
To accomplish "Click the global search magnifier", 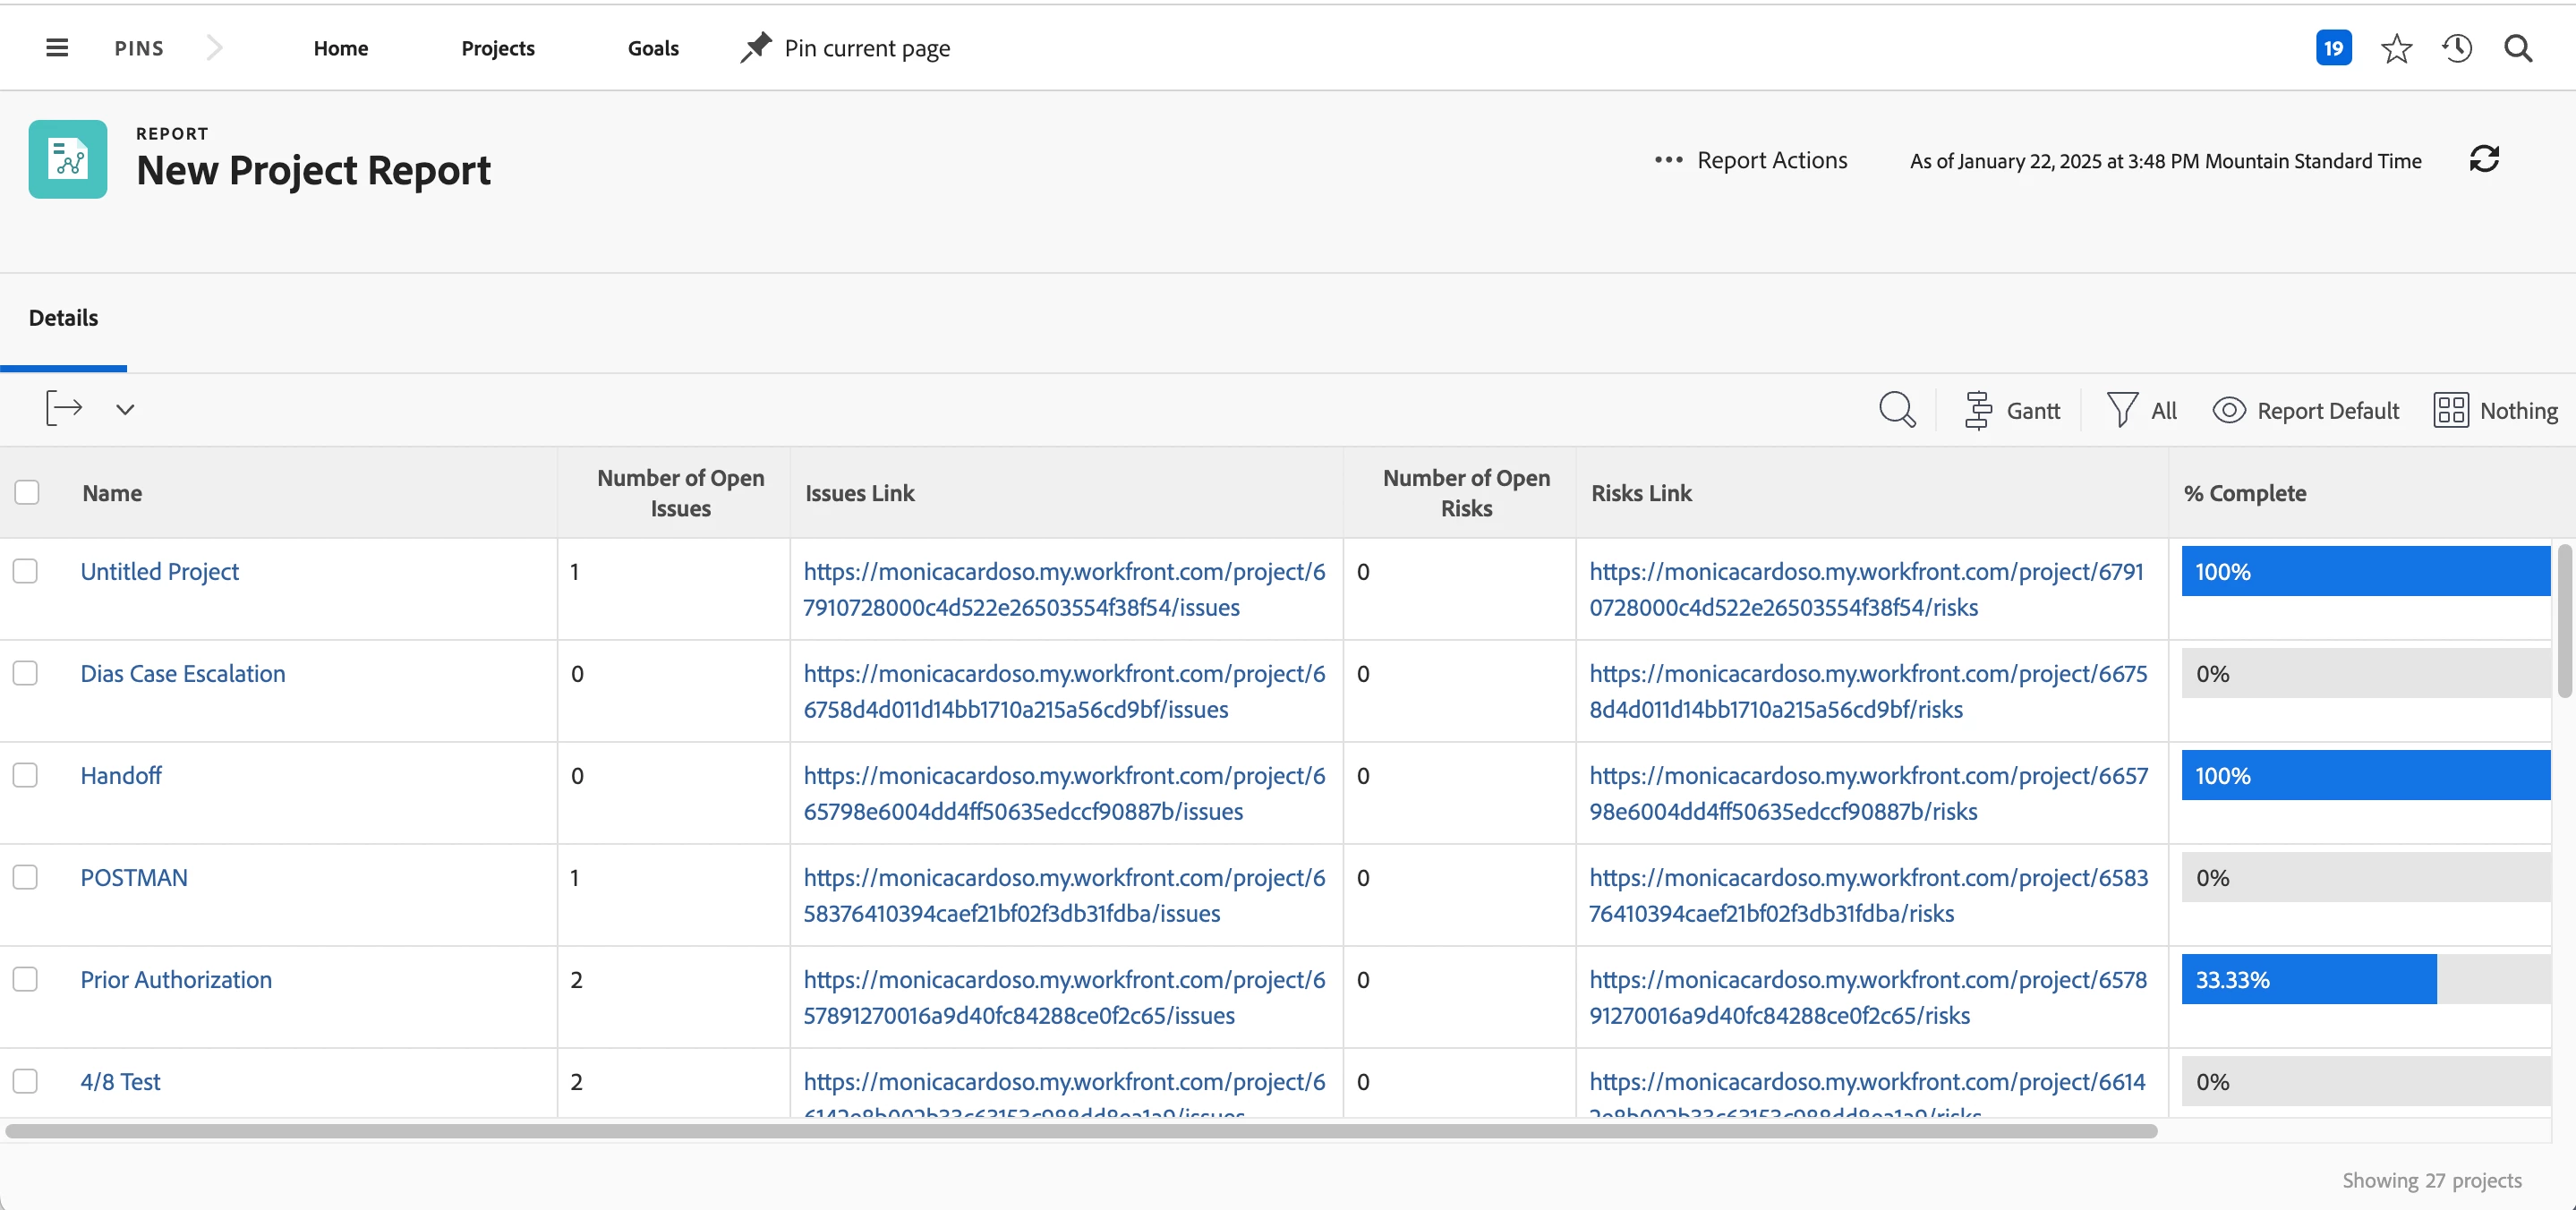I will pyautogui.click(x=2517, y=48).
